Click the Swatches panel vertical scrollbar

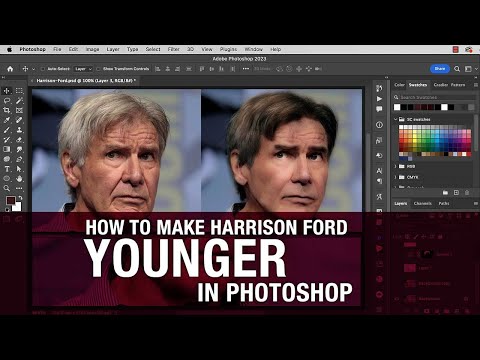pos(476,133)
